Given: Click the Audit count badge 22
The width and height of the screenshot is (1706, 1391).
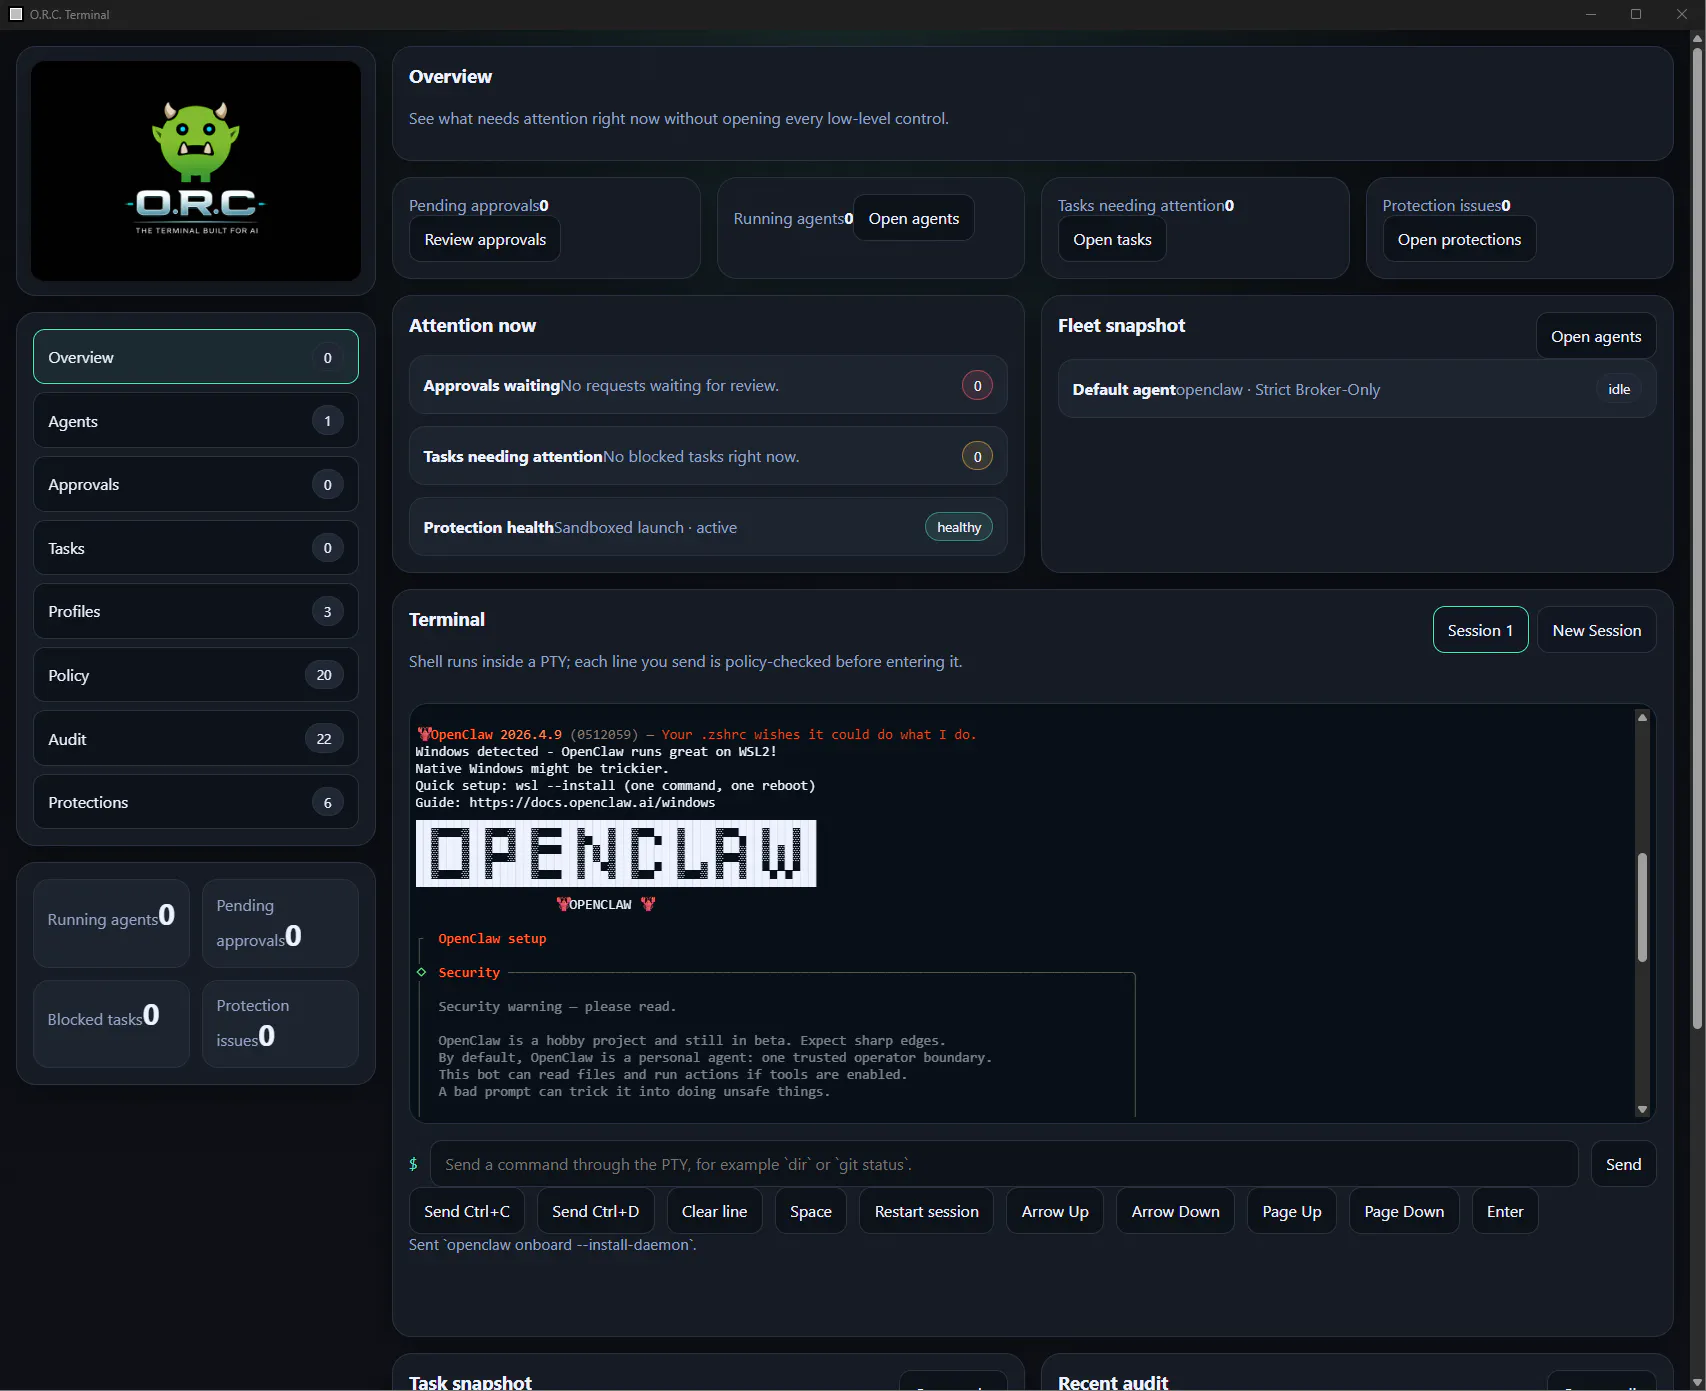Looking at the screenshot, I should 324,739.
